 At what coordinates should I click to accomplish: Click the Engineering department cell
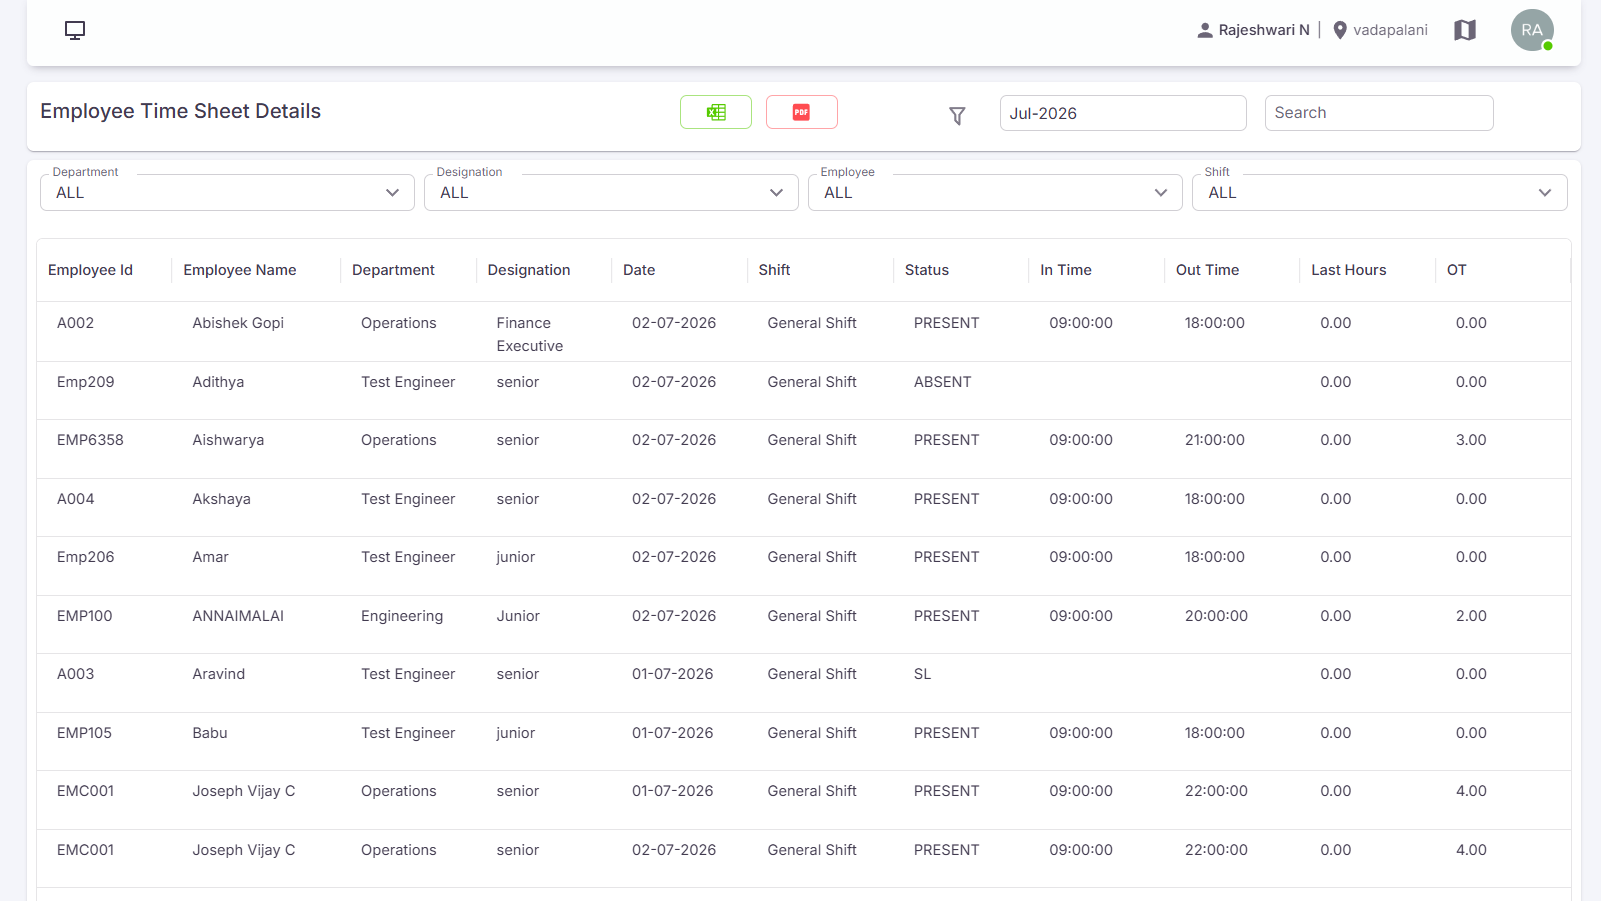point(402,616)
